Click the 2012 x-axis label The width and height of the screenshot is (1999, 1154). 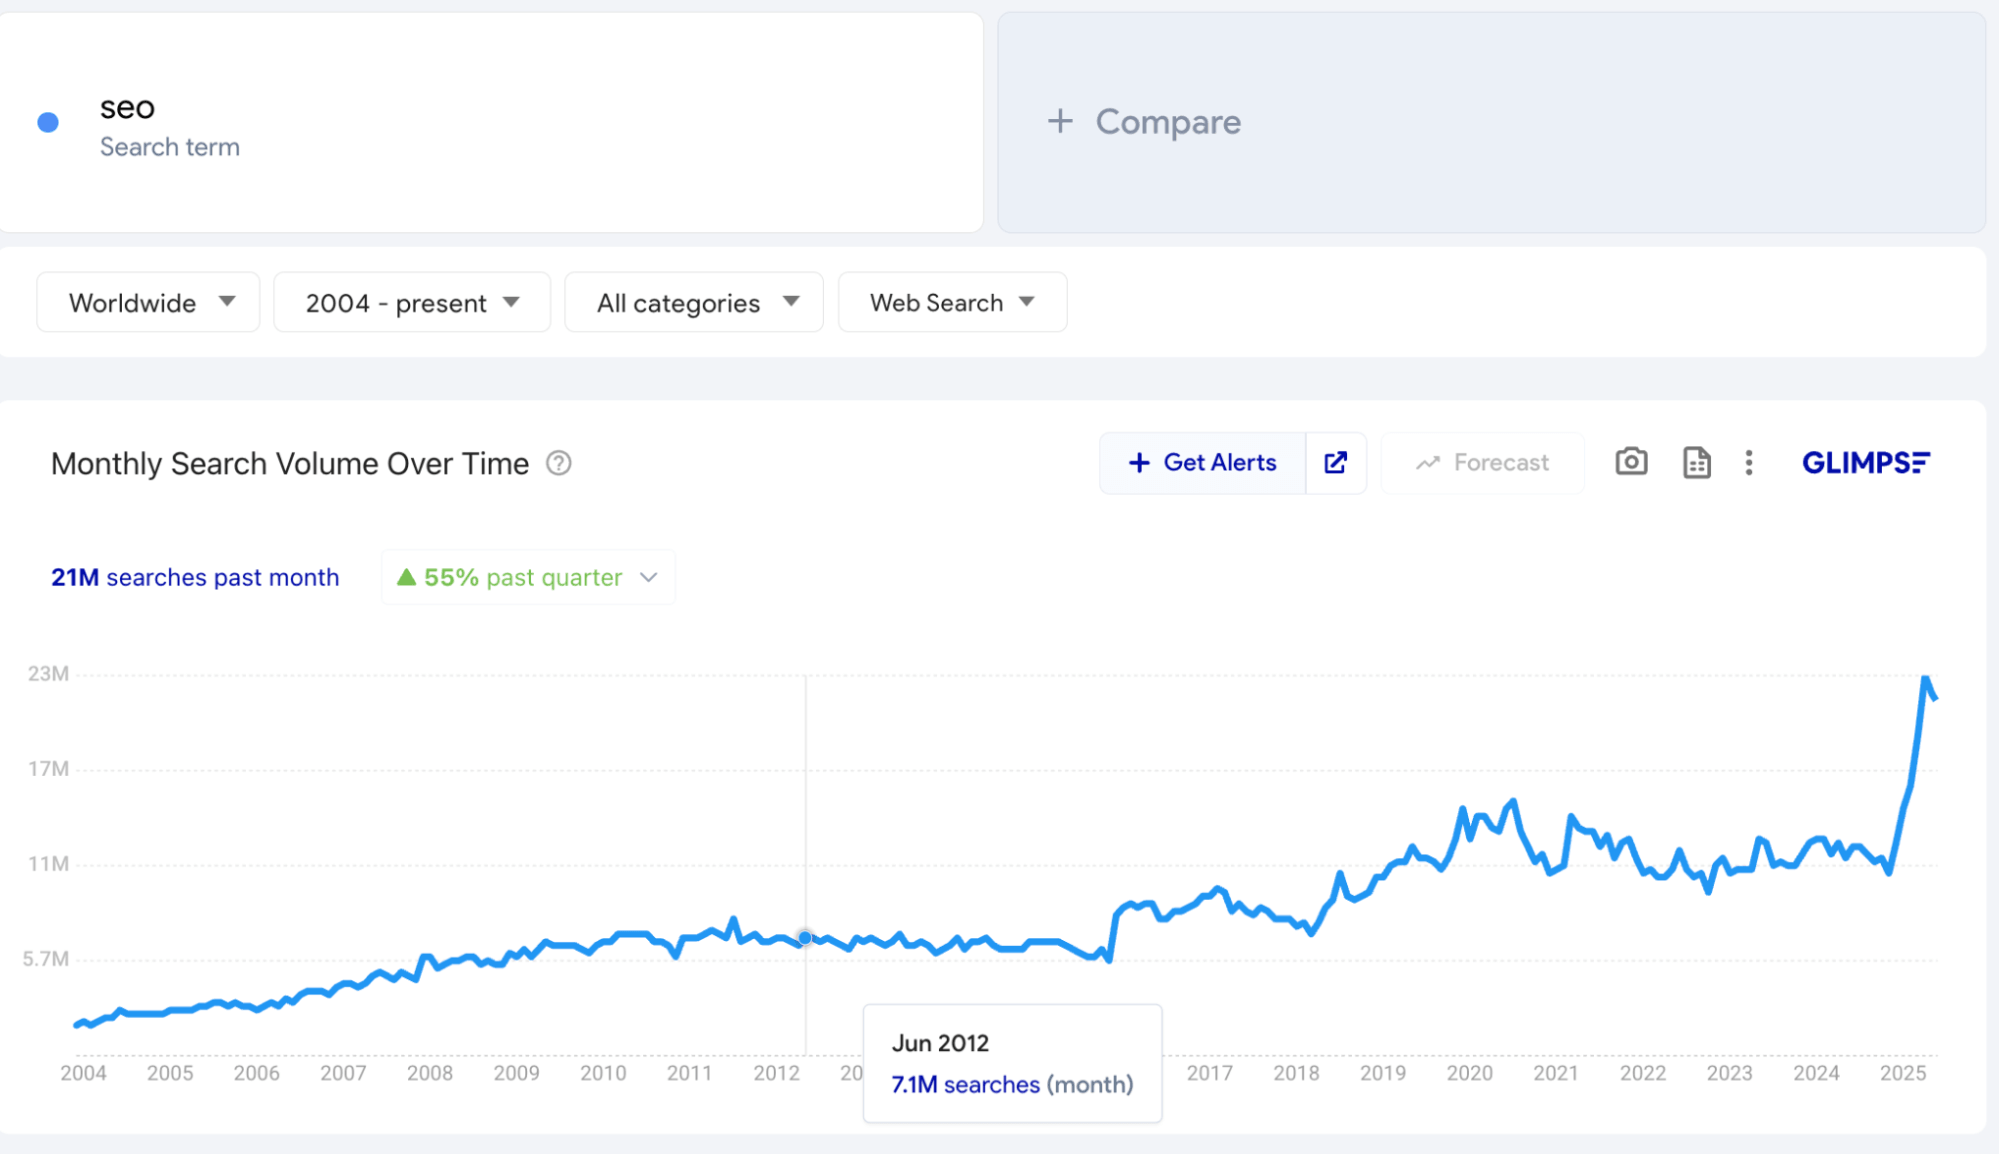776,1073
